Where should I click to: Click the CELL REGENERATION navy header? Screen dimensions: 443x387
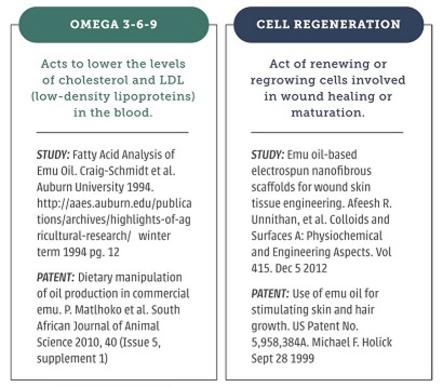(x=329, y=25)
